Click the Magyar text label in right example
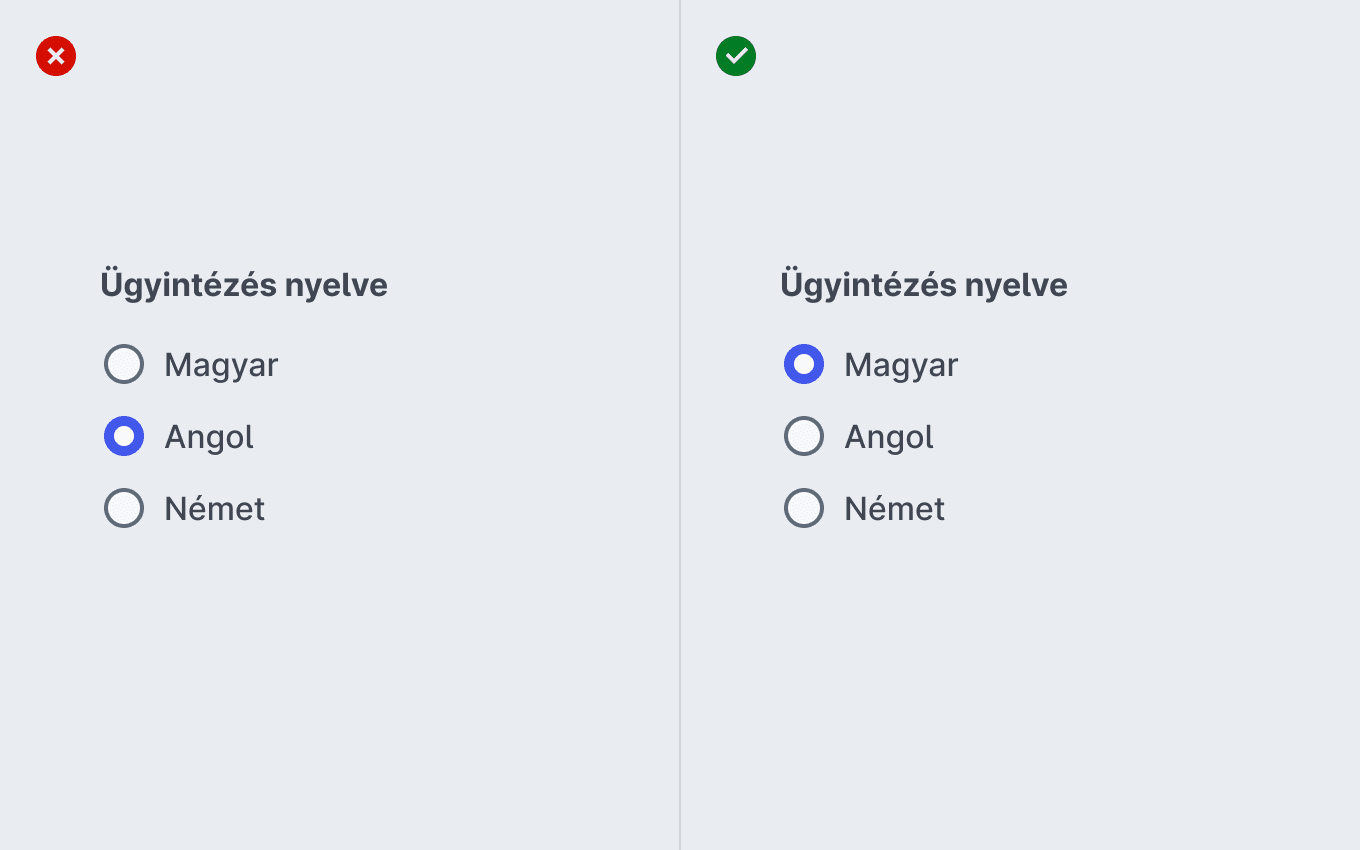This screenshot has height=850, width=1360. point(901,366)
